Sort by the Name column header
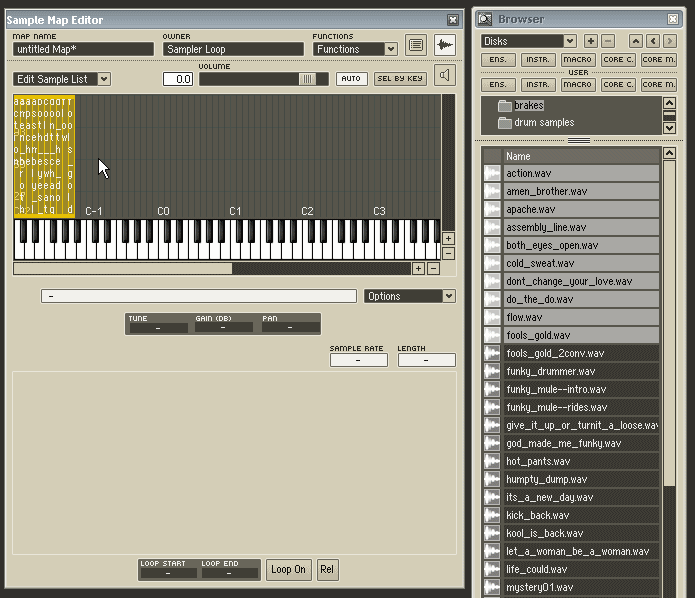The width and height of the screenshot is (695, 598). (581, 156)
